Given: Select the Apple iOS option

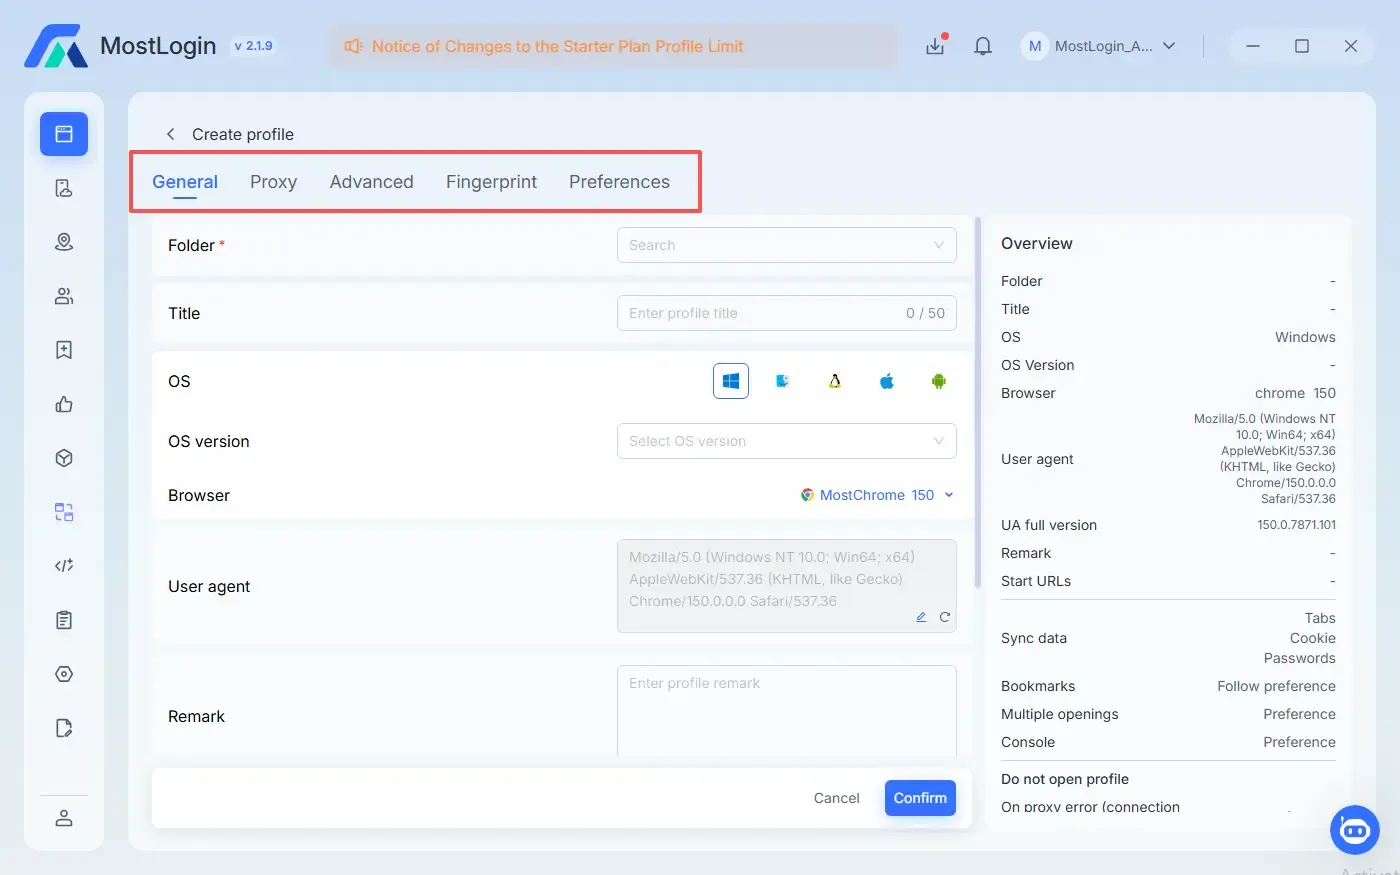Looking at the screenshot, I should (x=887, y=381).
